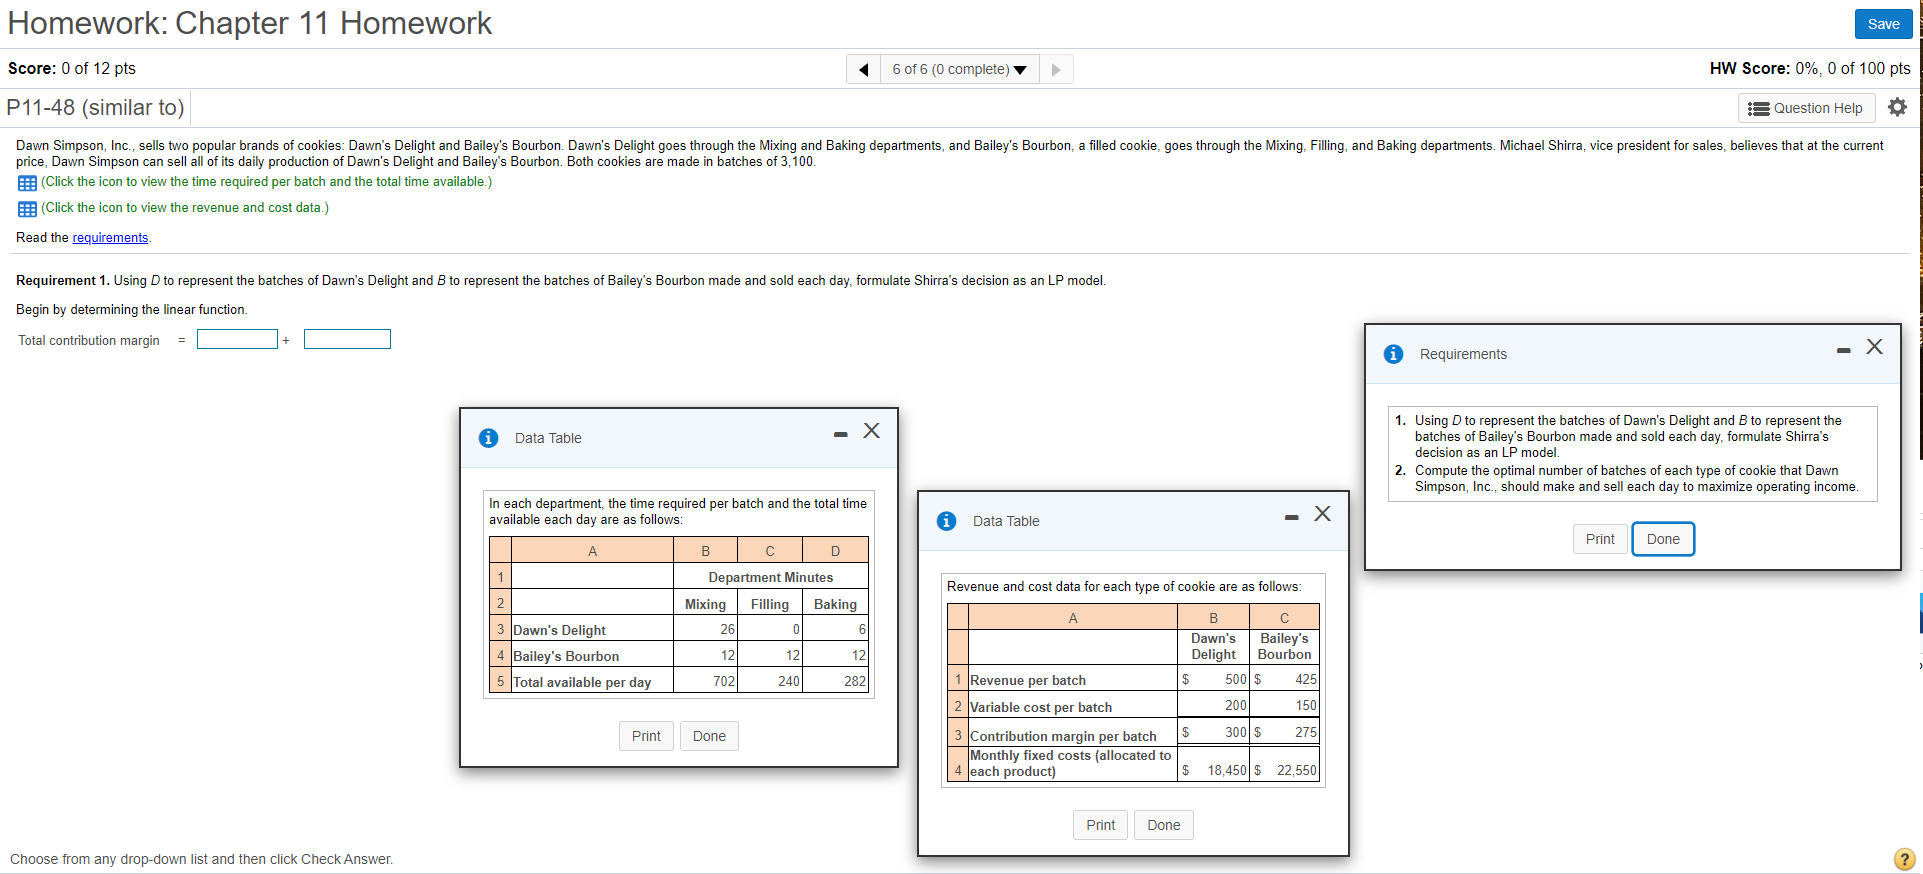Image resolution: width=1923 pixels, height=874 pixels.
Task: Print the Revenue and cost data table
Action: click(1100, 825)
